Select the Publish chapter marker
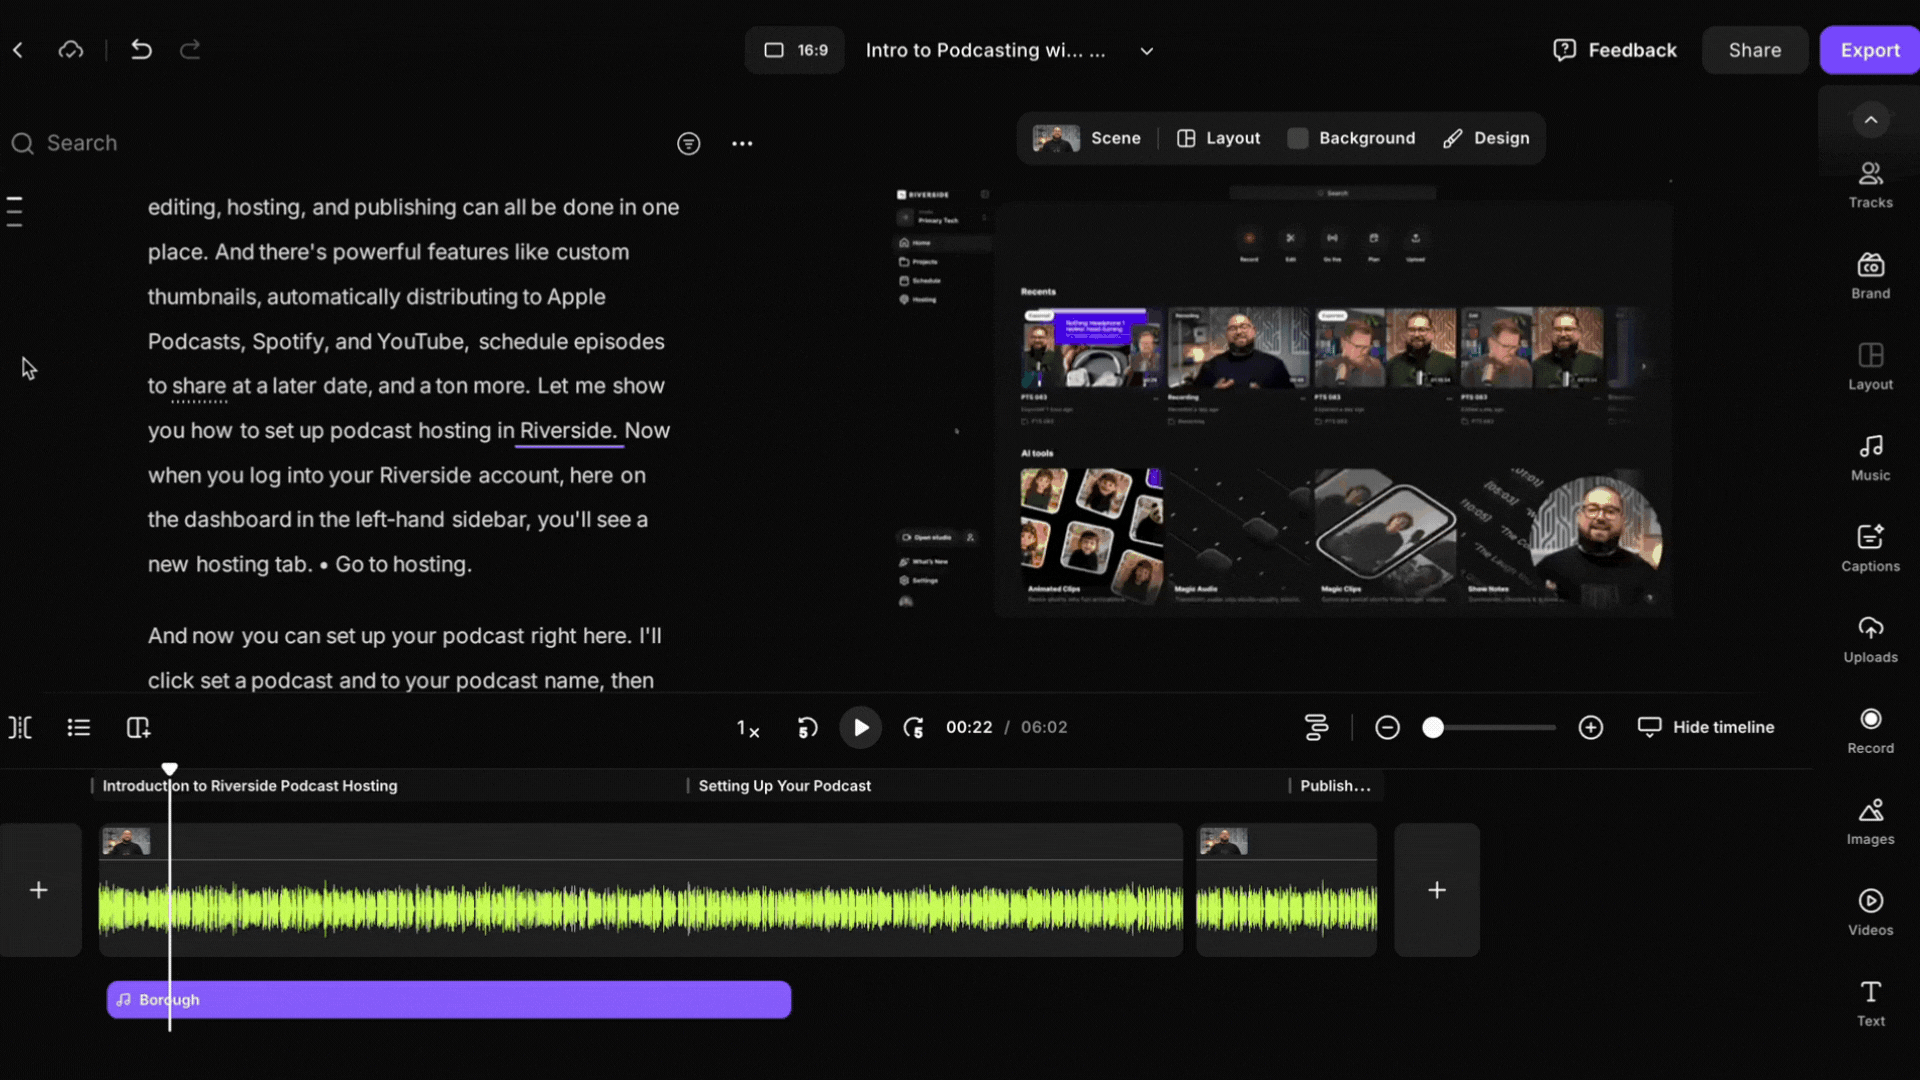The height and width of the screenshot is (1080, 1920). coord(1335,786)
